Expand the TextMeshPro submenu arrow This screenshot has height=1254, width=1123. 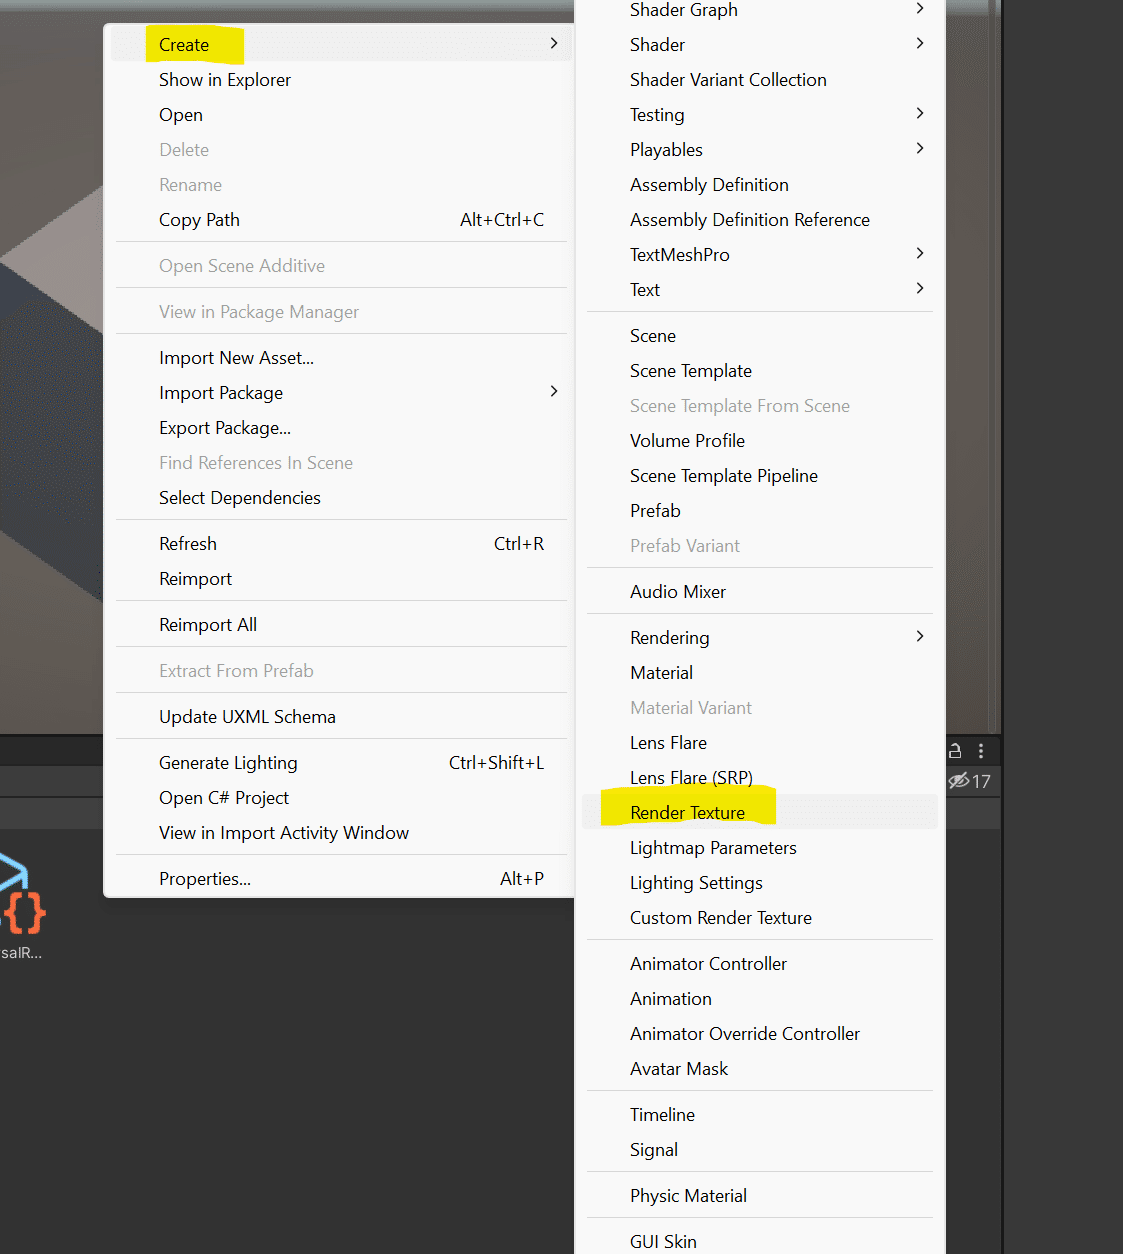pos(920,253)
